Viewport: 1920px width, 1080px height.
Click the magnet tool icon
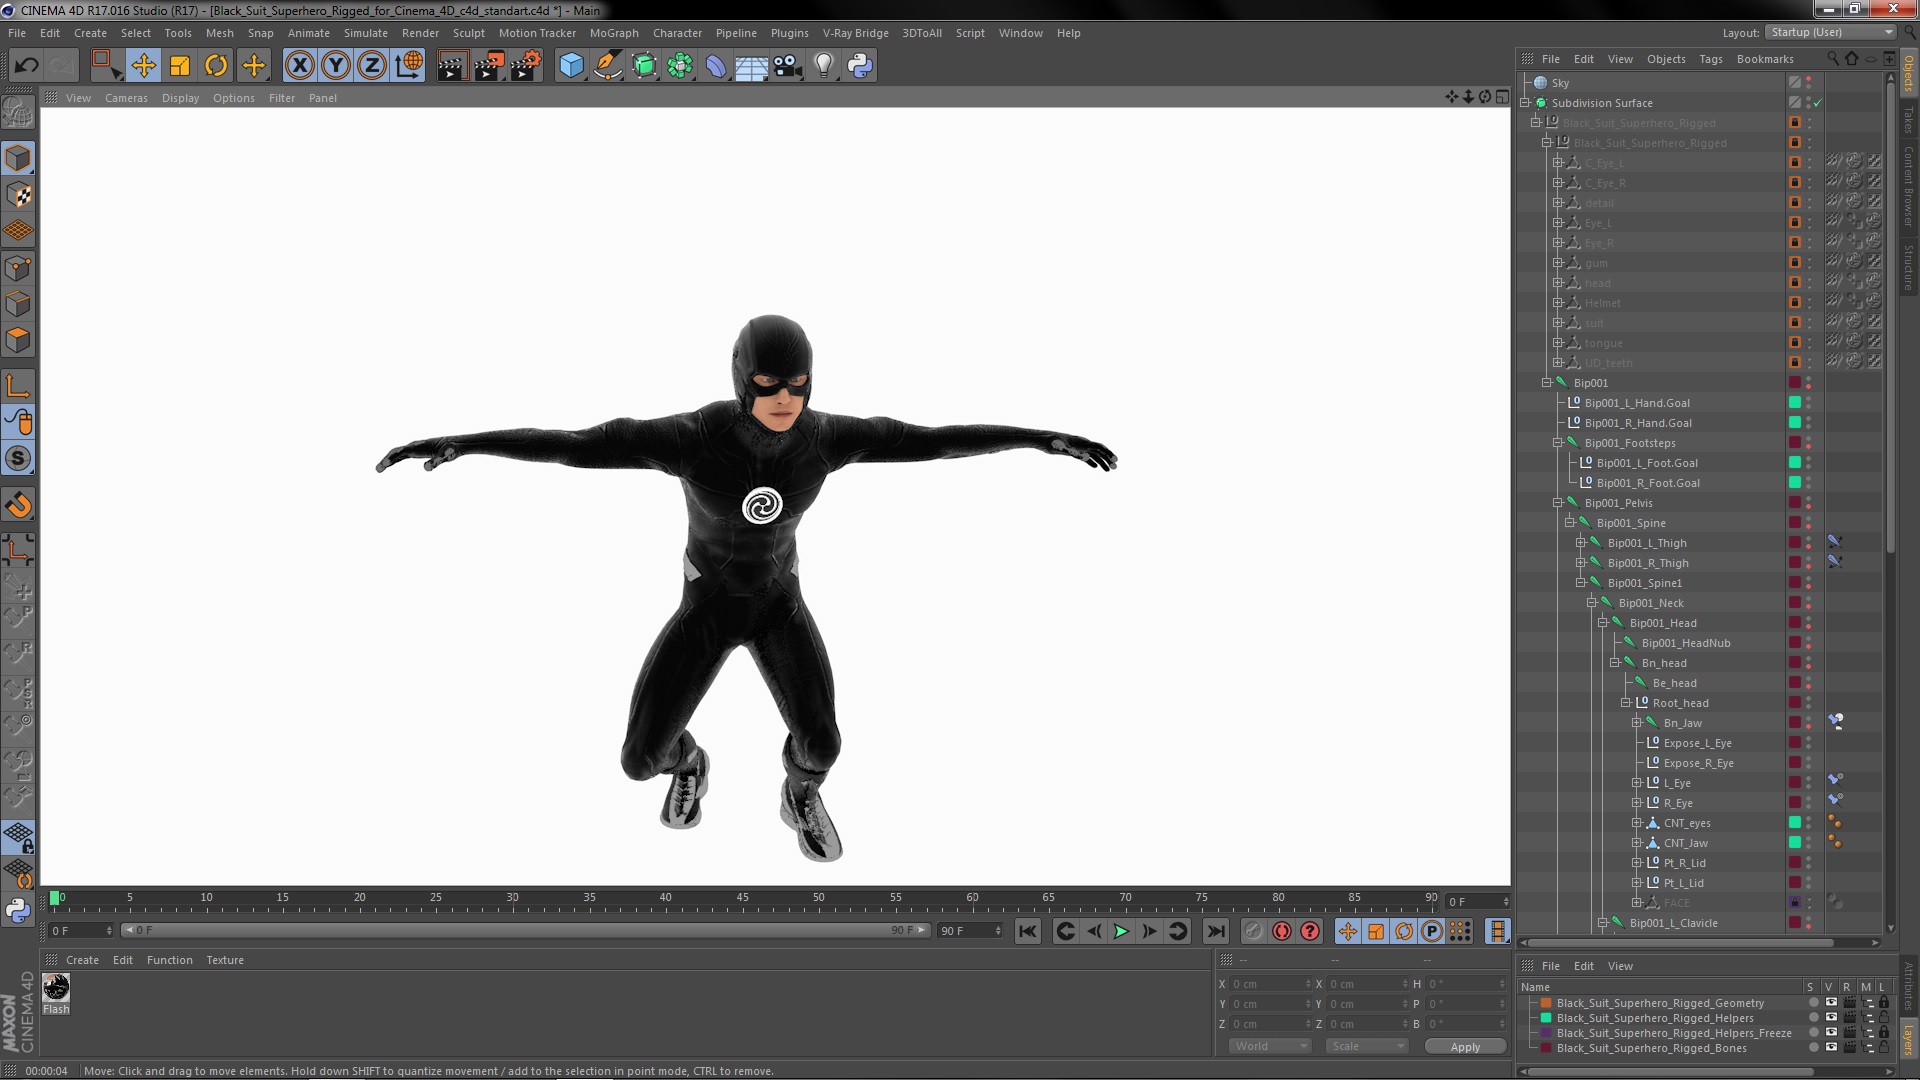[18, 505]
